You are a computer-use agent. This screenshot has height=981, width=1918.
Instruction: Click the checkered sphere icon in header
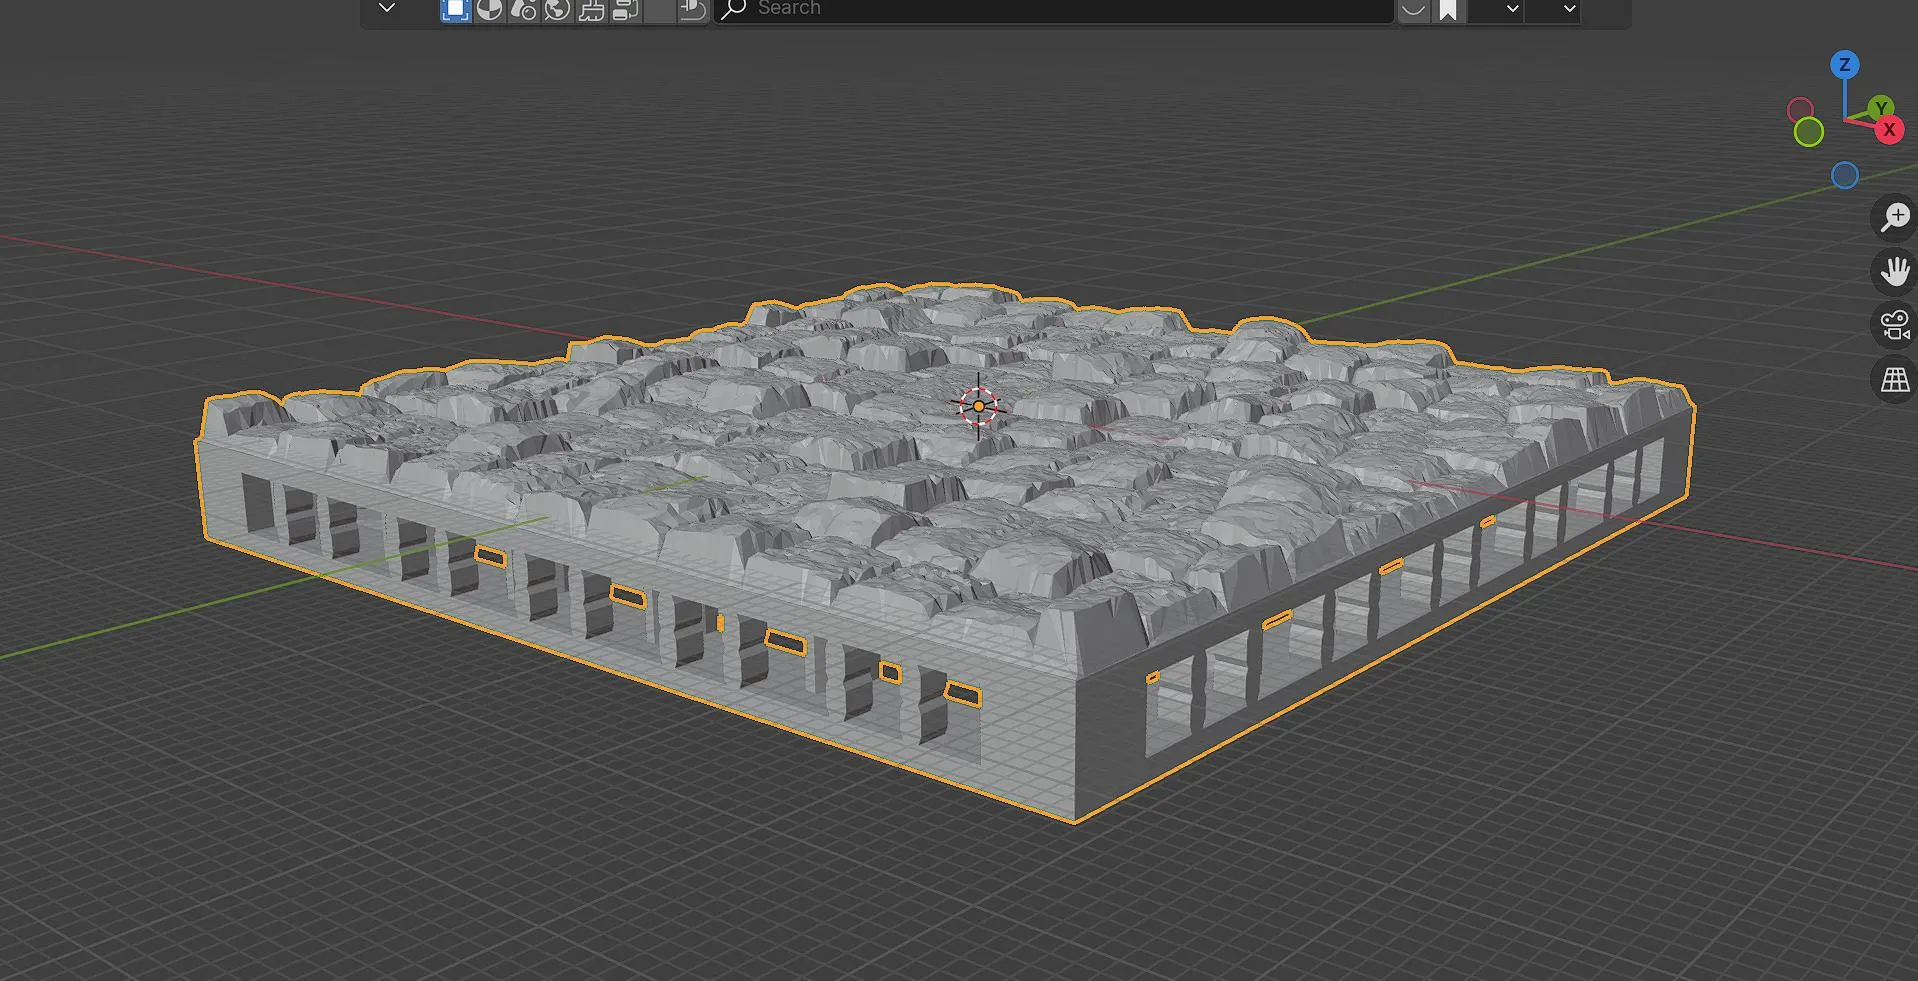pos(489,10)
